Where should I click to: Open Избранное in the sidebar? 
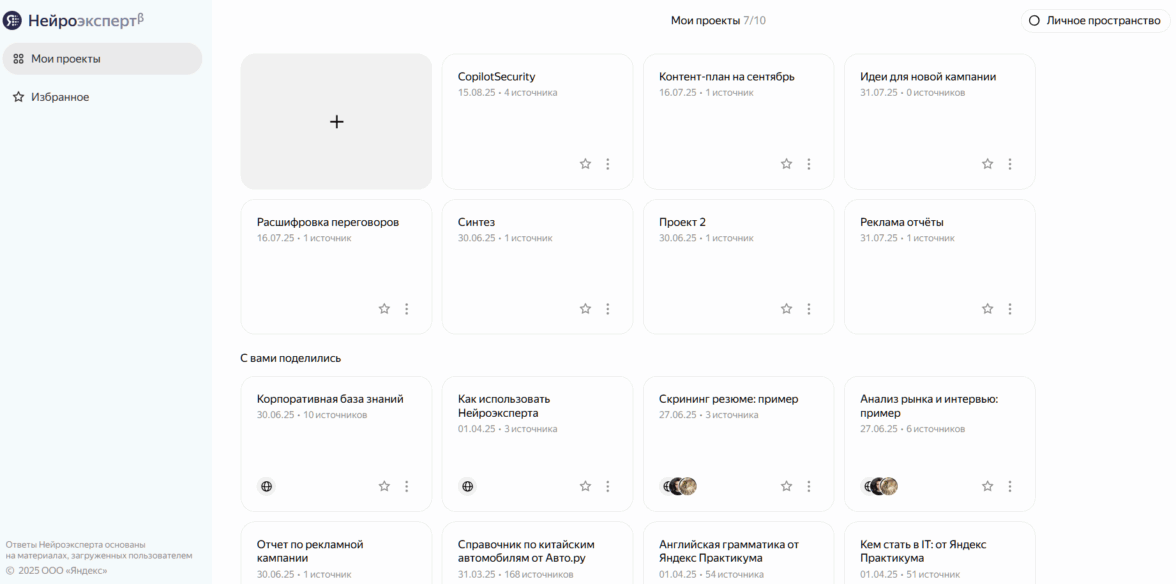102,97
